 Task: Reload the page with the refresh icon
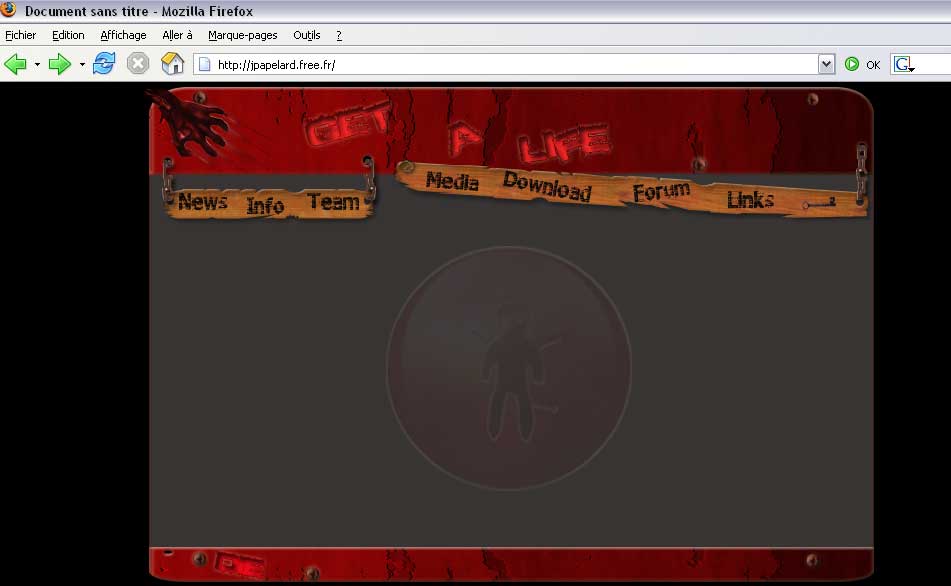tap(103, 65)
